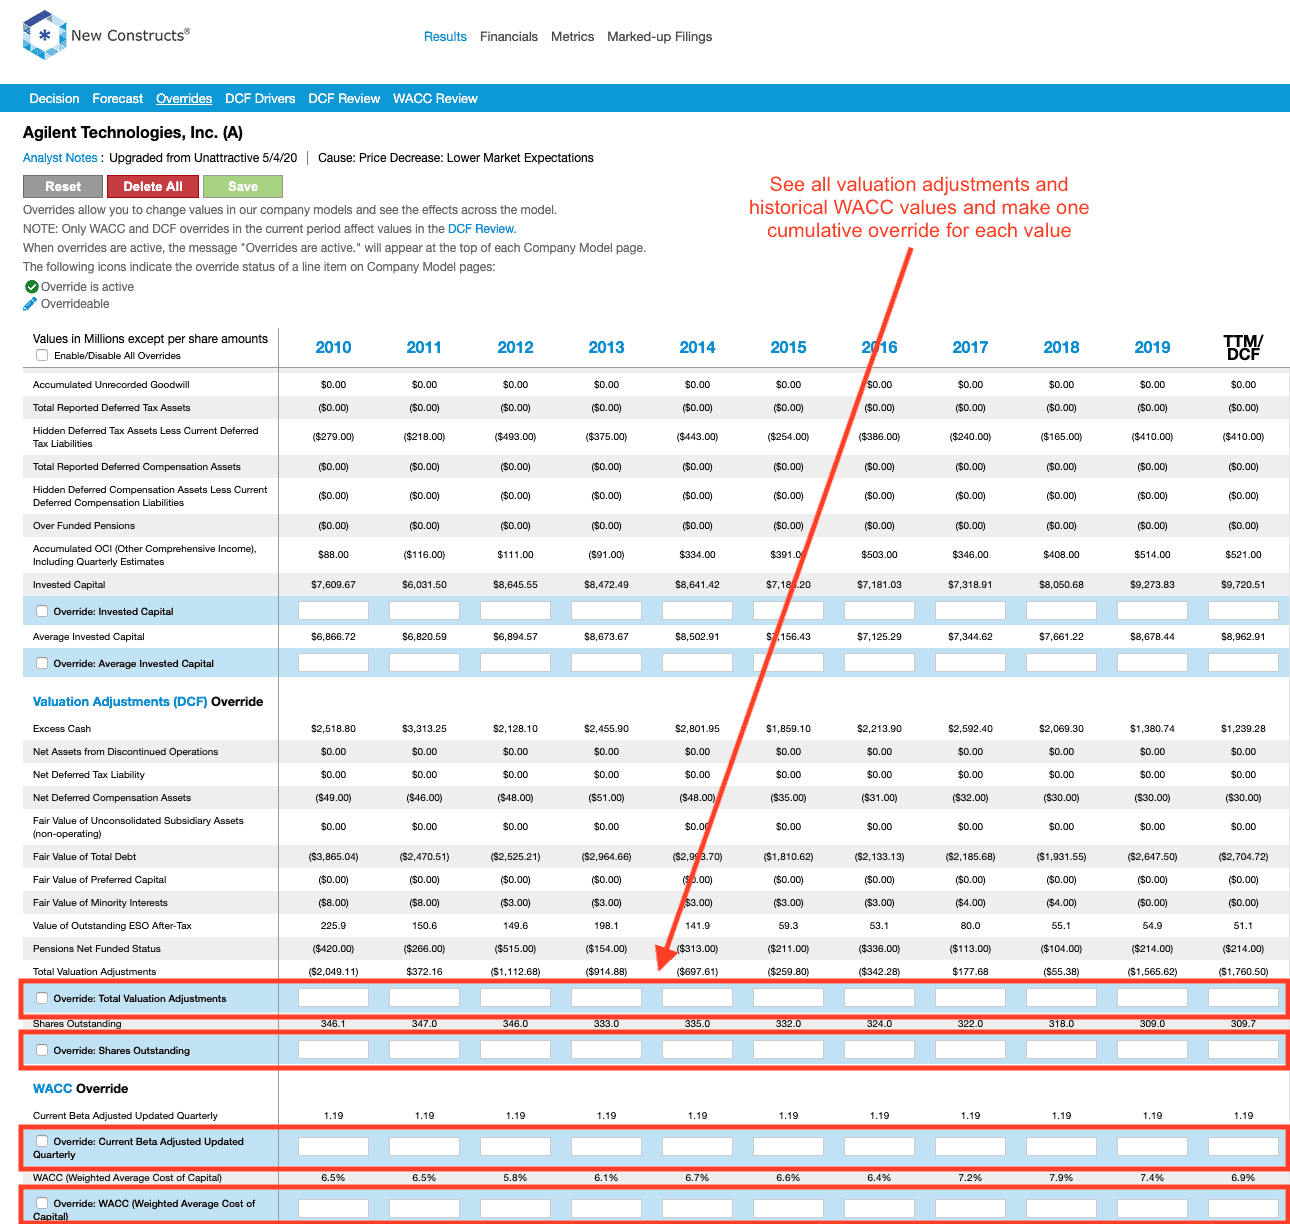Click the red Delete All button
Image resolution: width=1290 pixels, height=1224 pixels.
153,187
